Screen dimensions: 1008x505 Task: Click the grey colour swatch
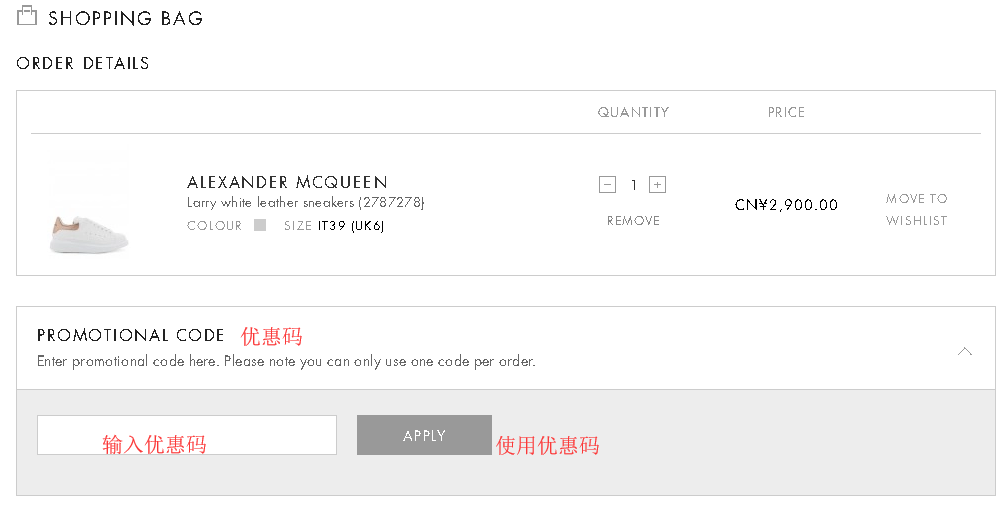coord(260,226)
